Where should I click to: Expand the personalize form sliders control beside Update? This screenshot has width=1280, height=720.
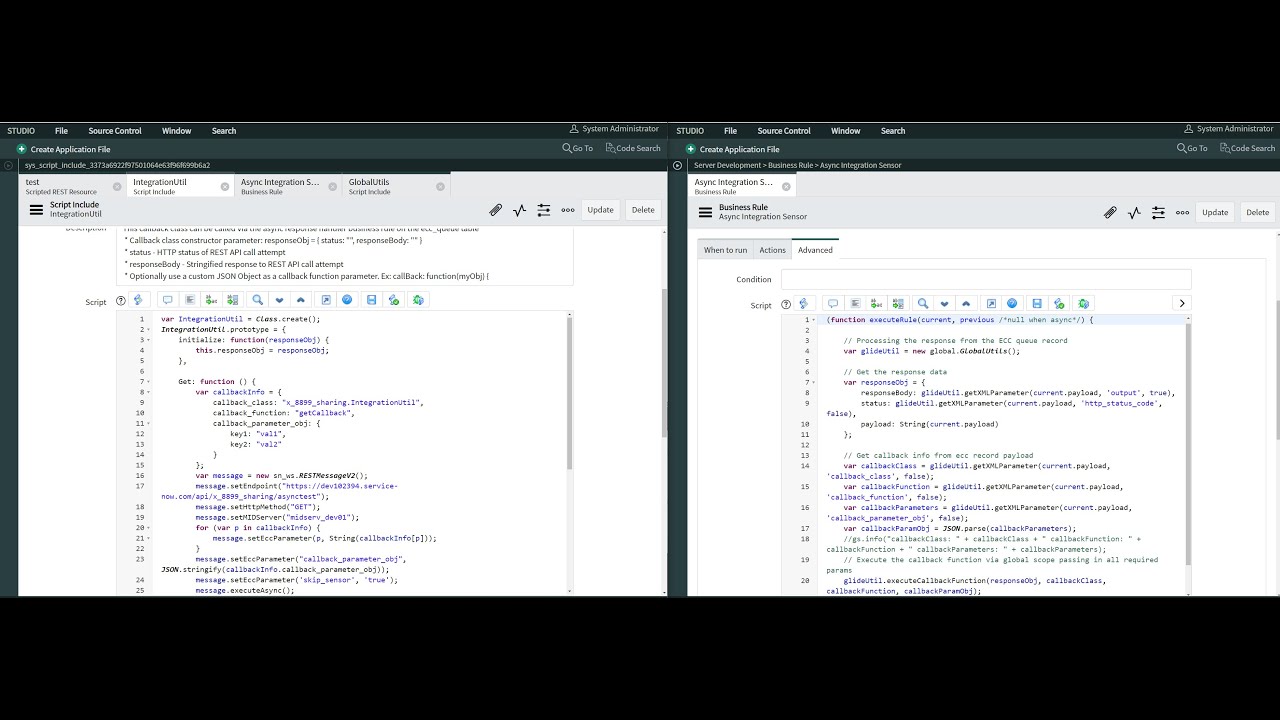(543, 210)
